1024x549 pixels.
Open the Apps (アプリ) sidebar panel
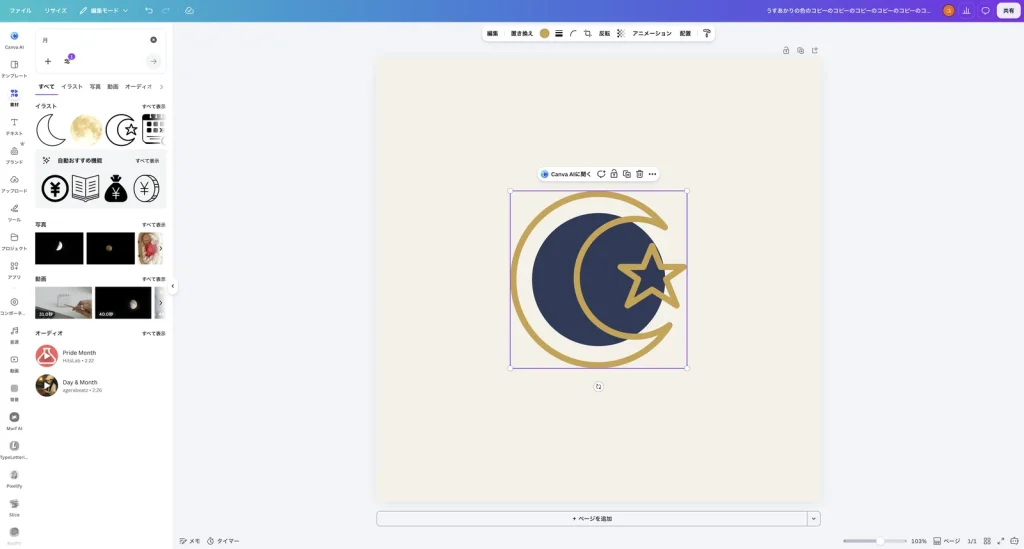coord(14,270)
